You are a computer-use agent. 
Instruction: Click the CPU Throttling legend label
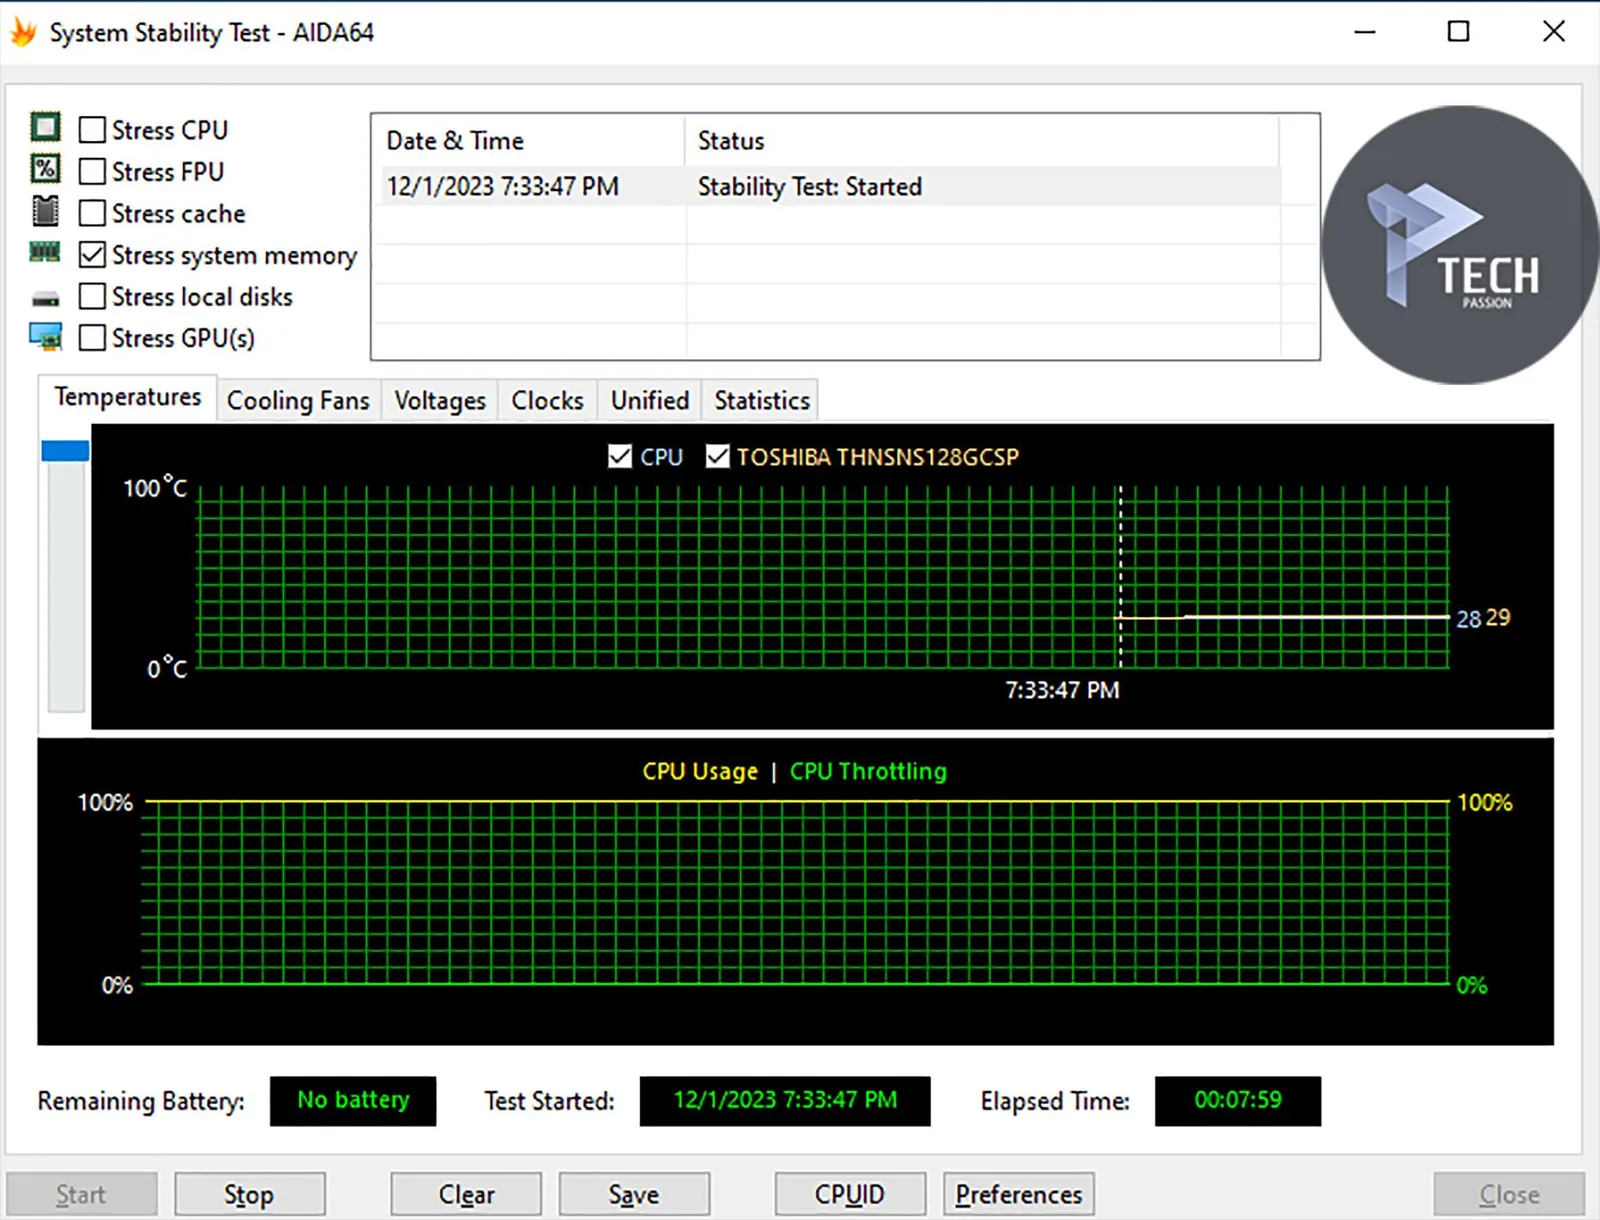(868, 772)
